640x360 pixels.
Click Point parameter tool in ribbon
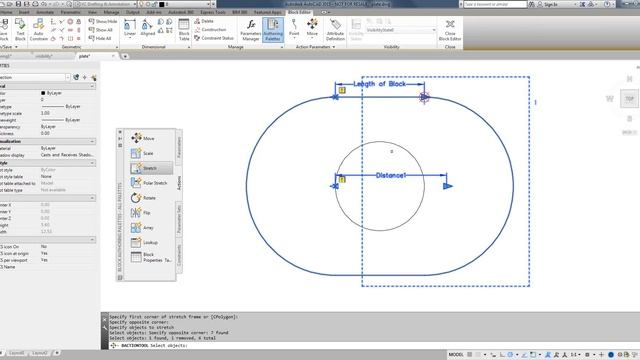point(294,29)
